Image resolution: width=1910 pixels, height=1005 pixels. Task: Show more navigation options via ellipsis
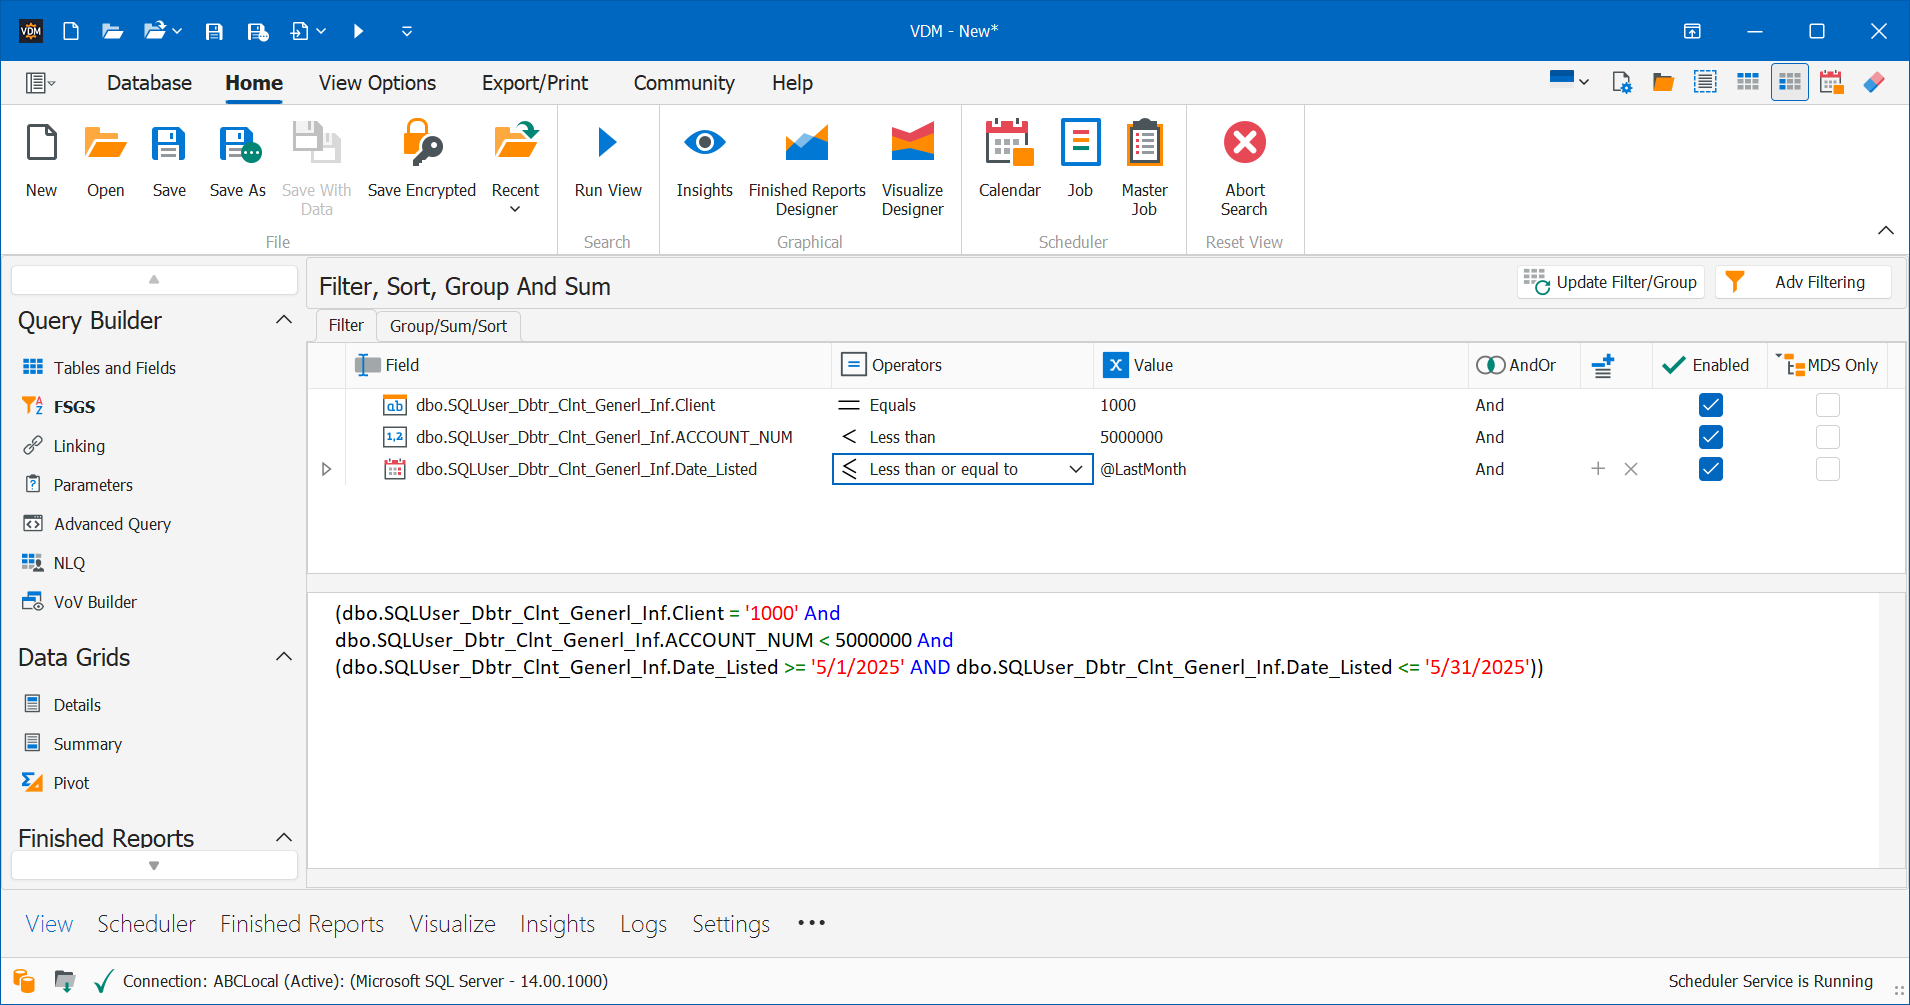click(x=812, y=922)
